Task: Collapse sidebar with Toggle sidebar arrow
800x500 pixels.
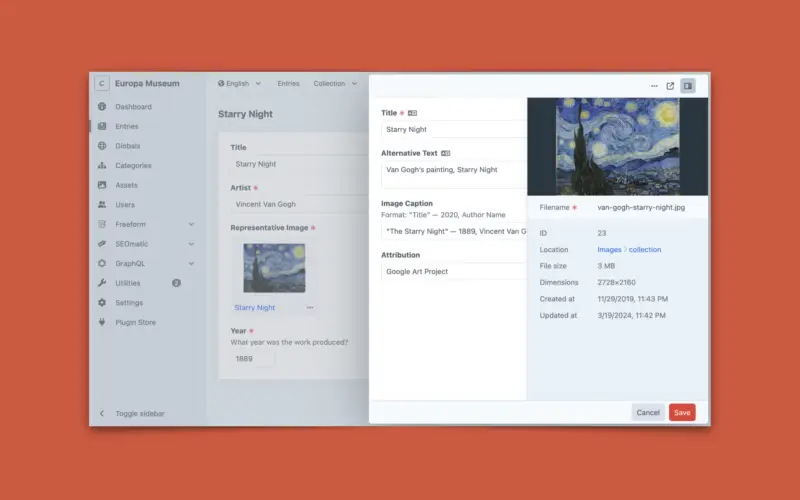Action: 102,413
